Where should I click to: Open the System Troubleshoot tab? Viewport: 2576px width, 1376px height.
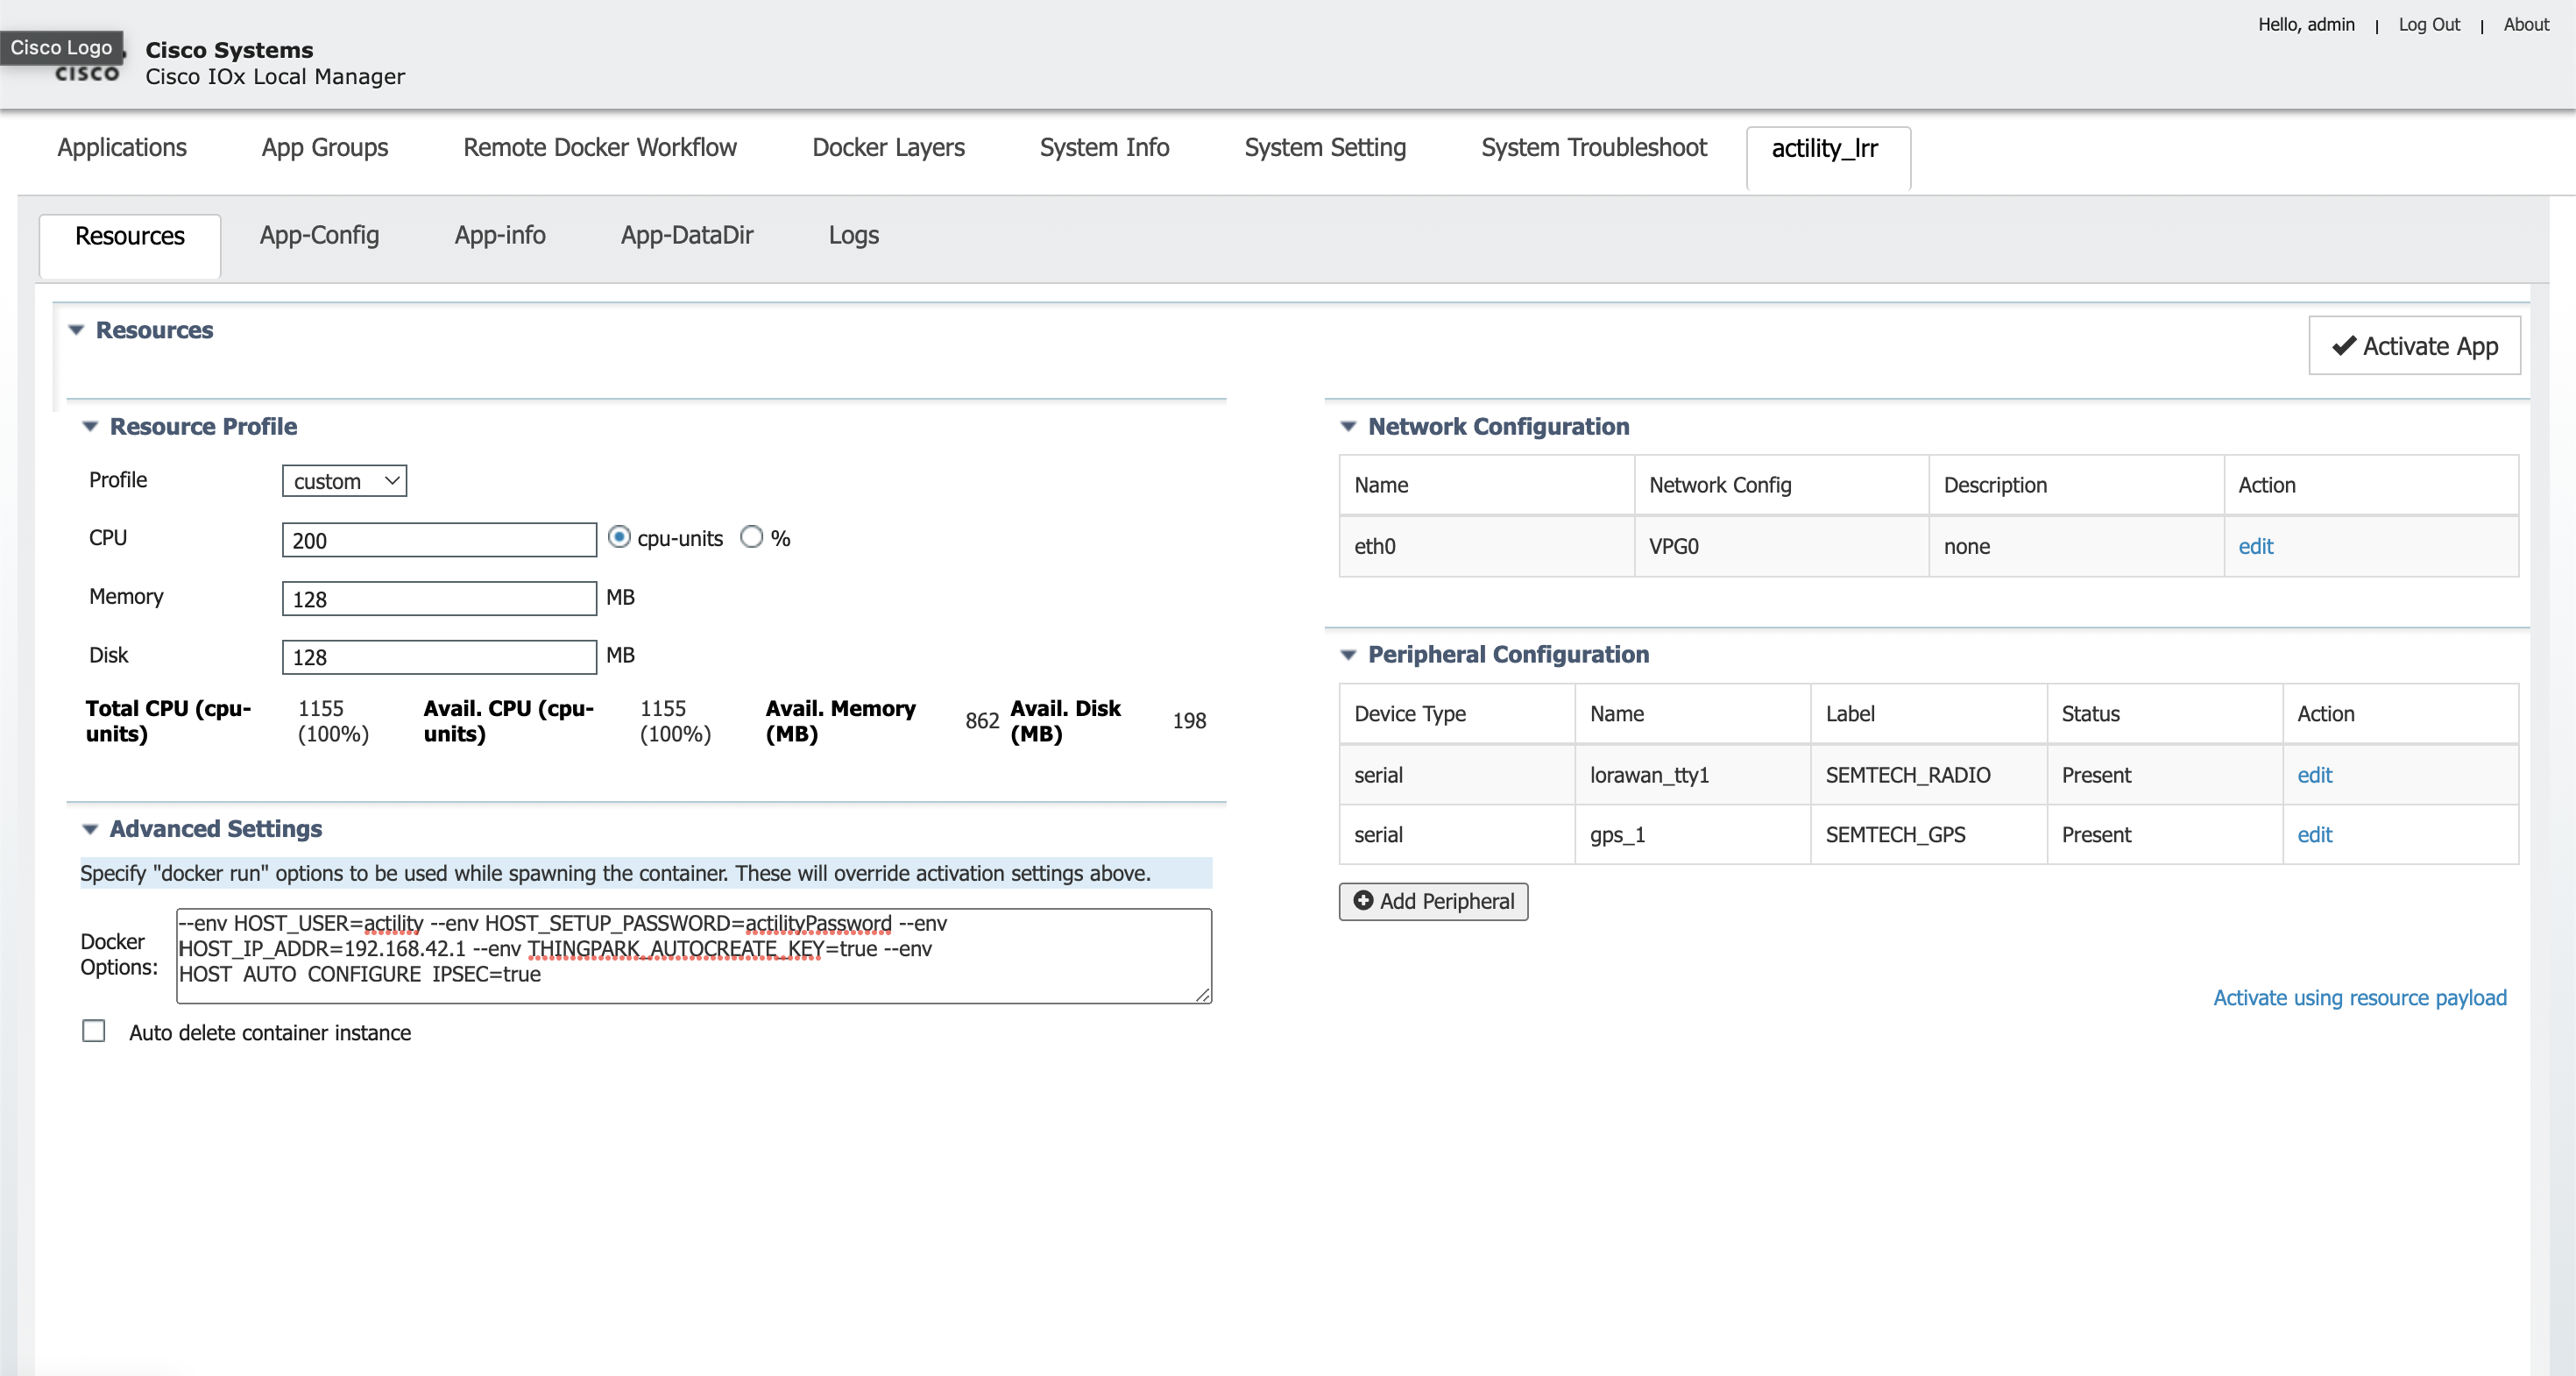click(1593, 148)
